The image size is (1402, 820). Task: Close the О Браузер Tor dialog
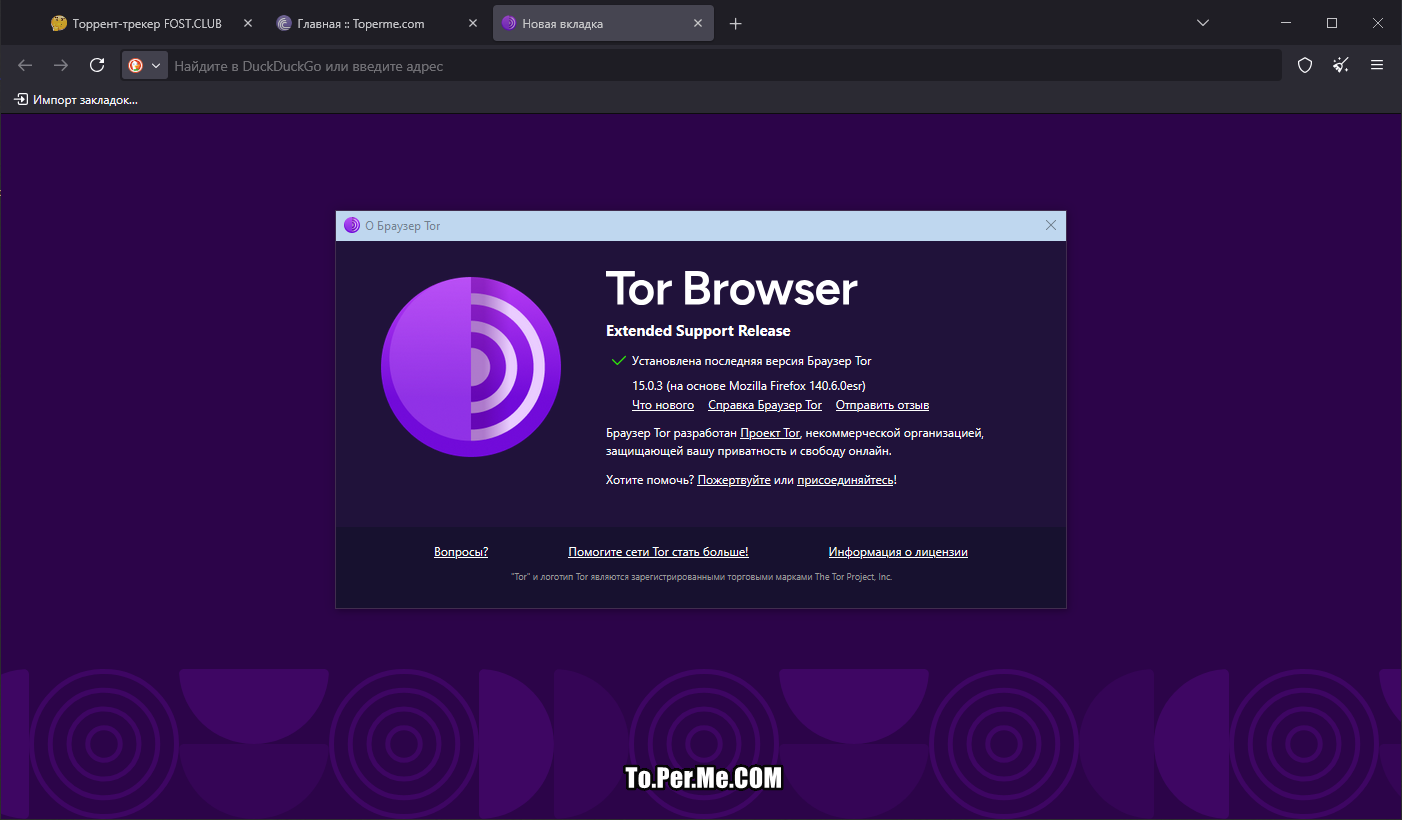click(x=1051, y=225)
